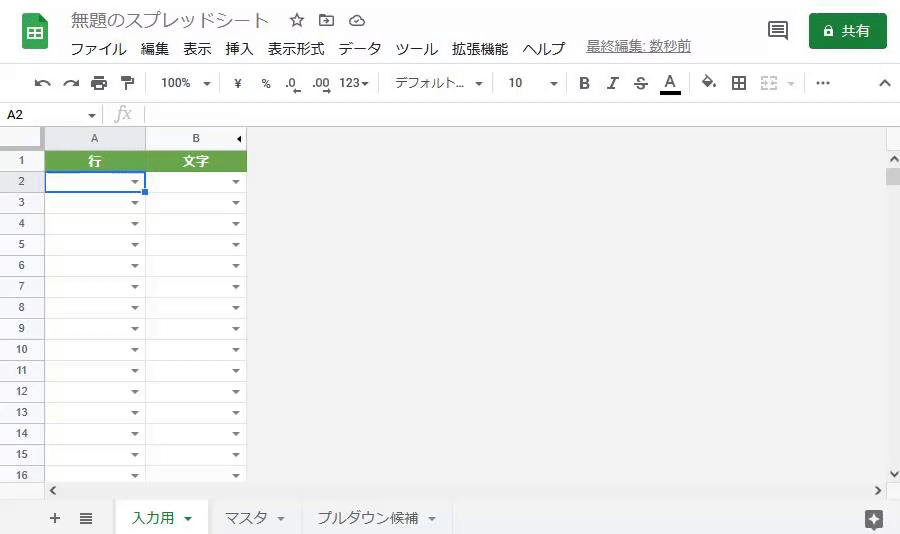The height and width of the screenshot is (534, 900).
Task: Open the borders tool
Action: (739, 83)
